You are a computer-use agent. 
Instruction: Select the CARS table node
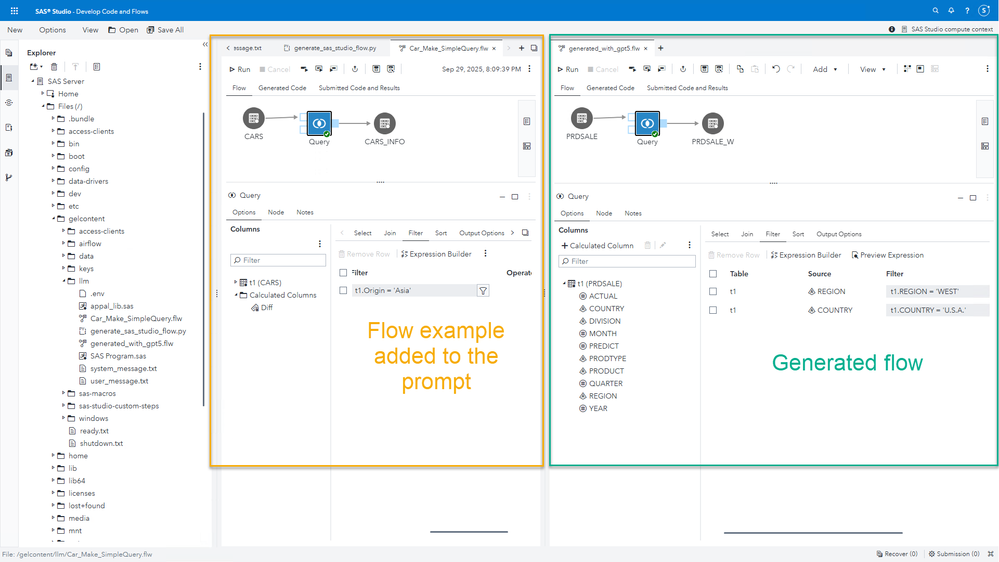click(x=254, y=118)
